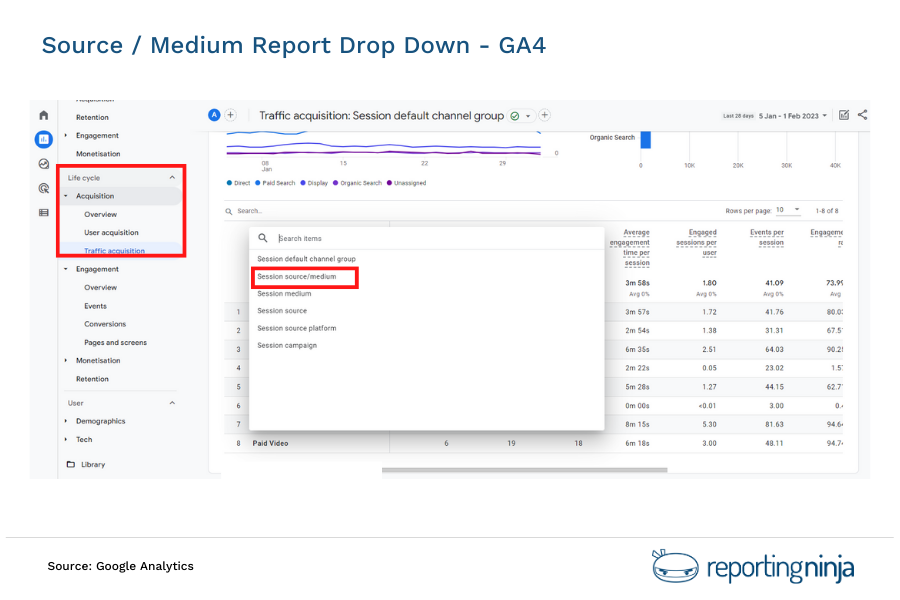The height and width of the screenshot is (600, 900).
Task: Click the blue A comparison badge
Action: point(214,115)
